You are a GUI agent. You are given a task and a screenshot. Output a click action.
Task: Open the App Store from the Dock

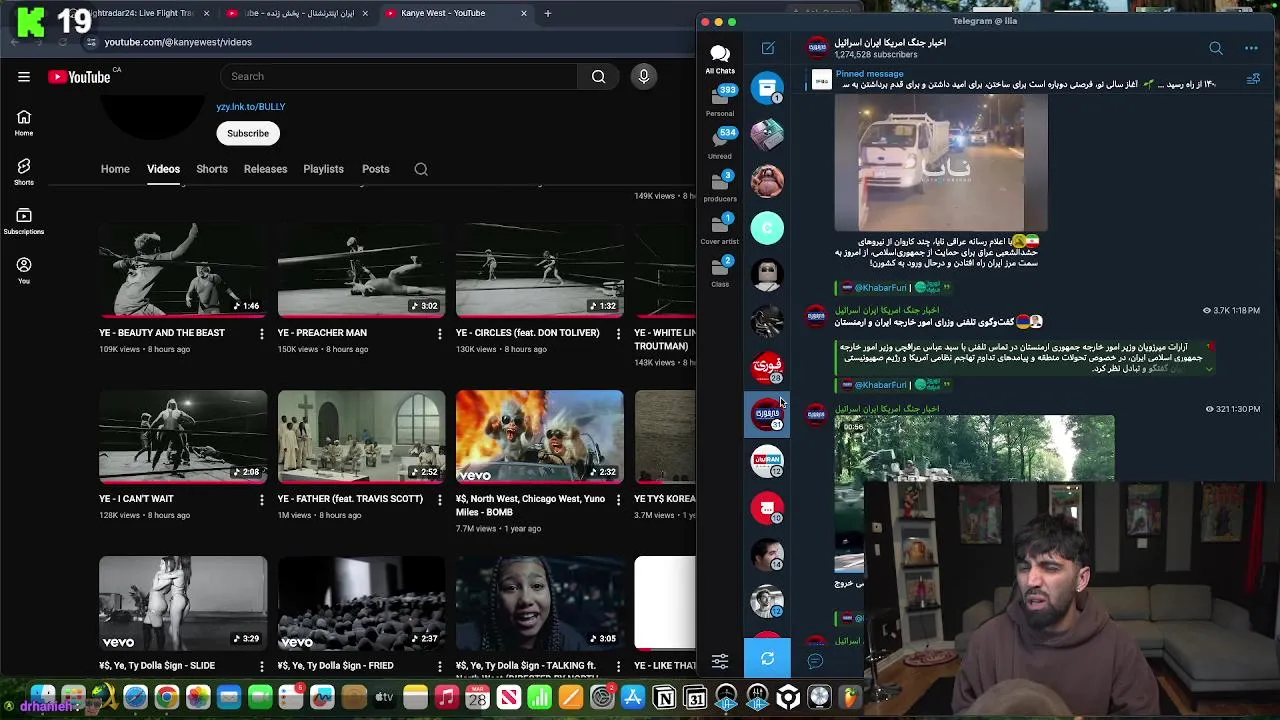tap(633, 697)
